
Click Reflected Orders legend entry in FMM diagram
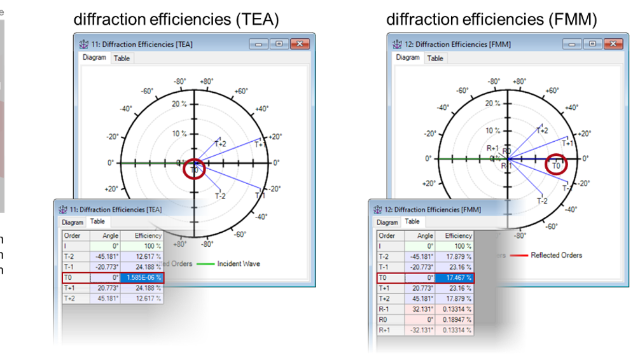tap(547, 256)
